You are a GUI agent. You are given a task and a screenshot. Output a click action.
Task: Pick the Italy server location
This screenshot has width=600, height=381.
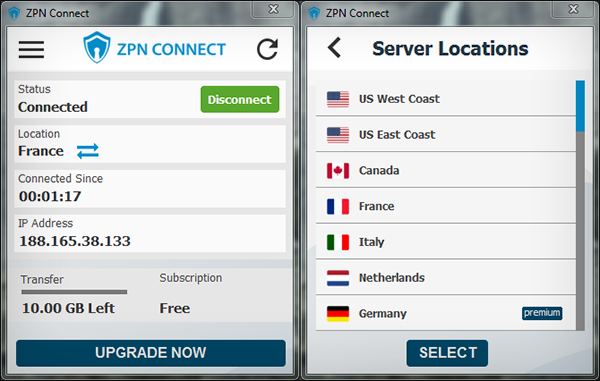click(x=446, y=242)
